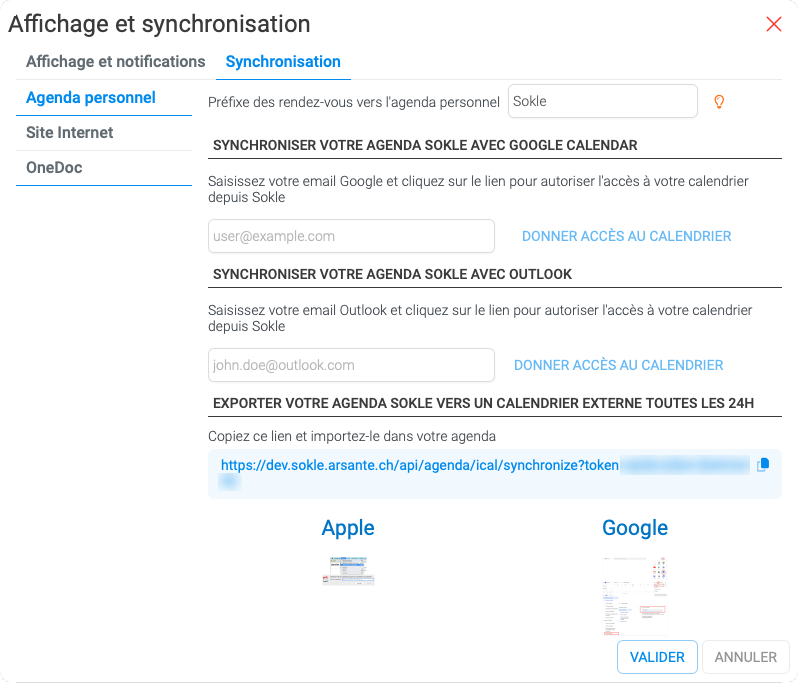
Task: Focus the Google email field user@example.com
Action: click(x=351, y=236)
